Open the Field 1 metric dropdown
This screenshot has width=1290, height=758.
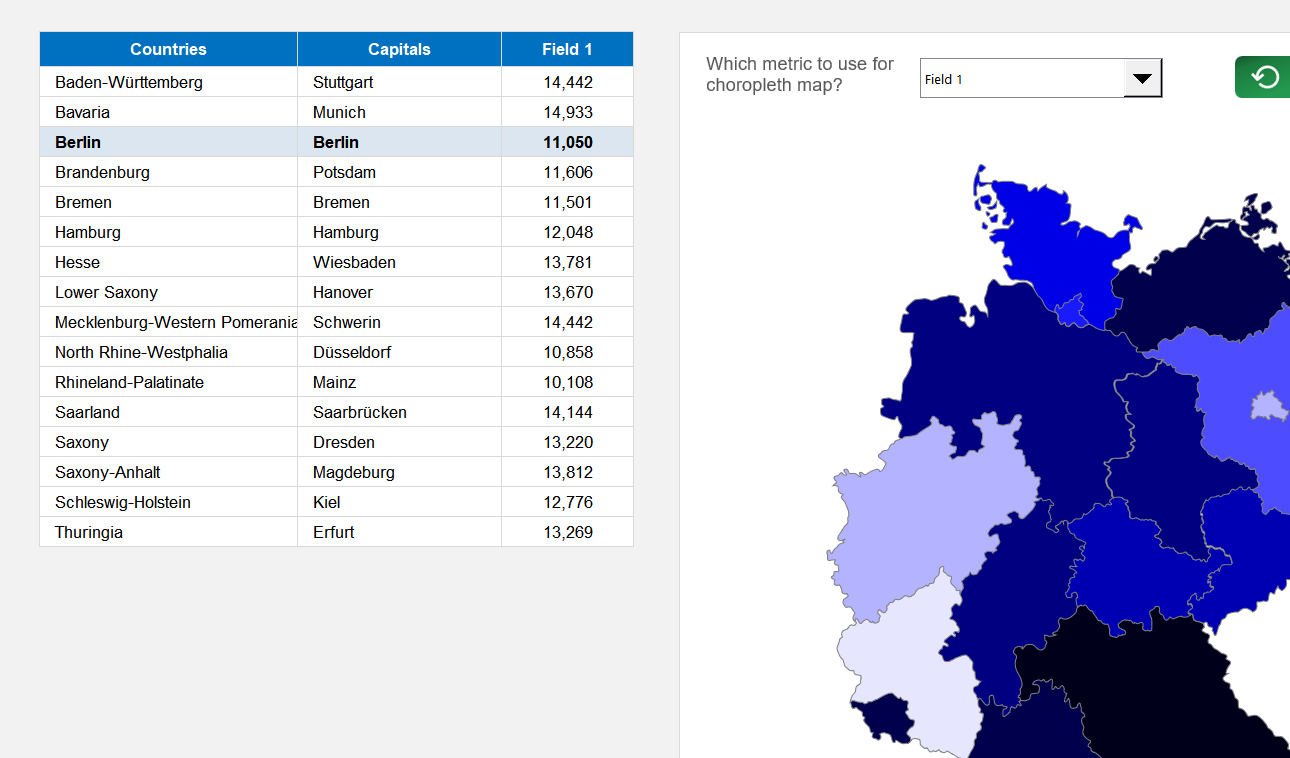coord(1040,78)
